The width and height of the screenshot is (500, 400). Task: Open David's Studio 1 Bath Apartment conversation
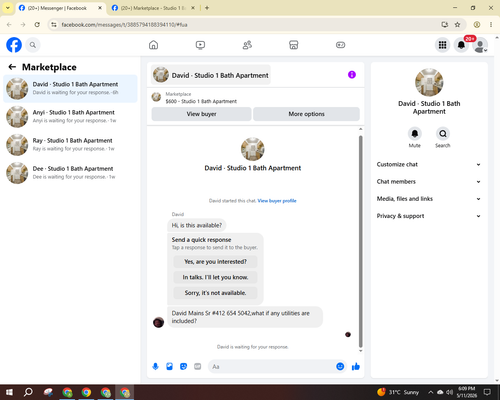[70, 88]
